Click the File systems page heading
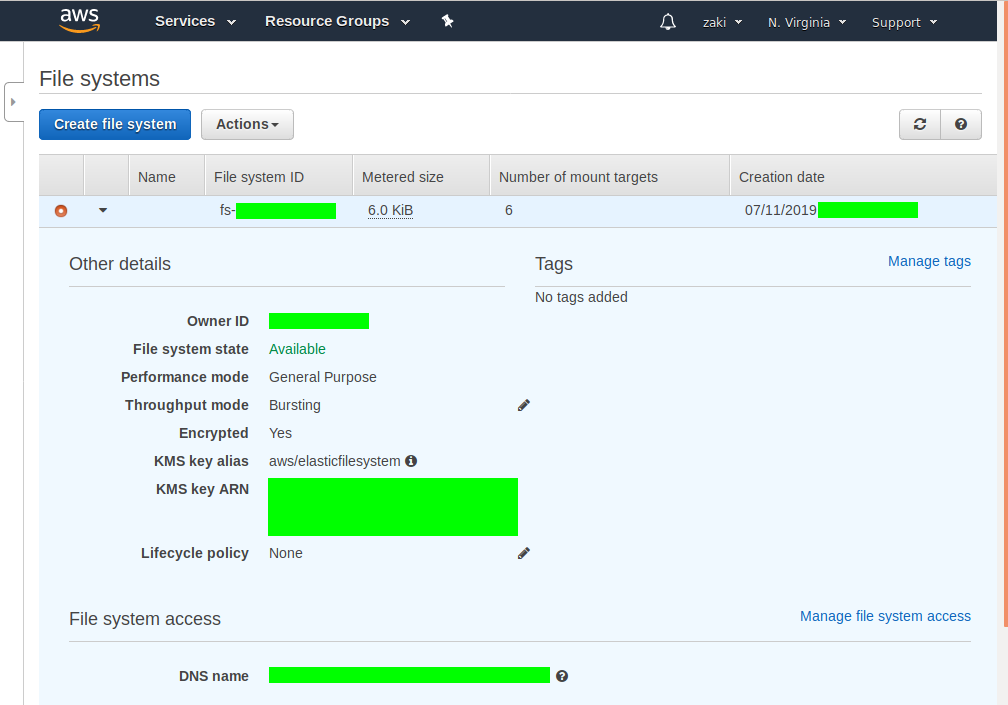This screenshot has height=705, width=1008. pyautogui.click(x=99, y=78)
